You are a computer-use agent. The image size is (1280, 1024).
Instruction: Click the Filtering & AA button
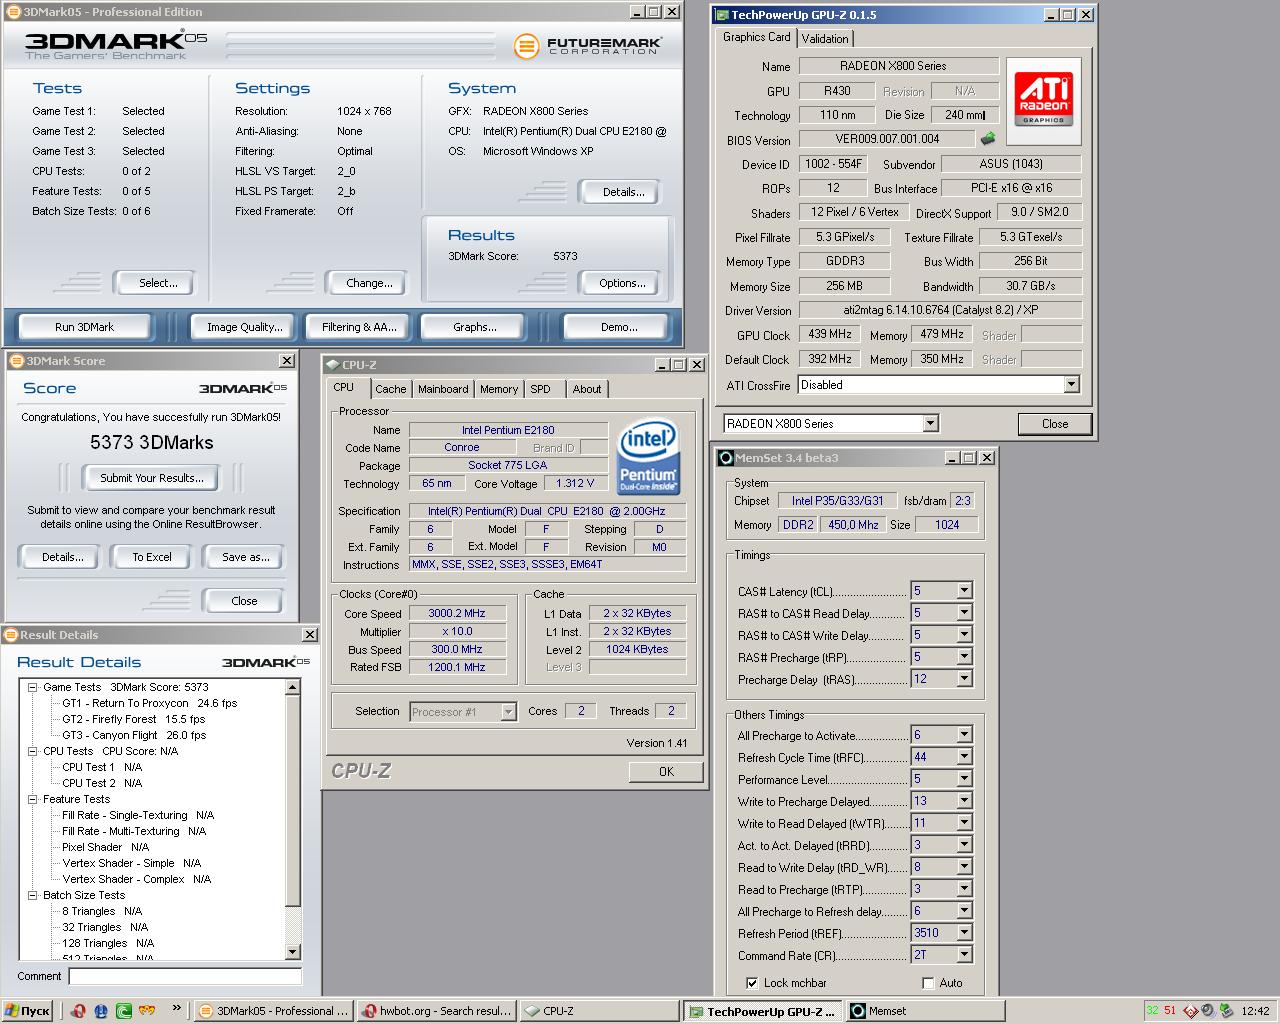(x=359, y=327)
